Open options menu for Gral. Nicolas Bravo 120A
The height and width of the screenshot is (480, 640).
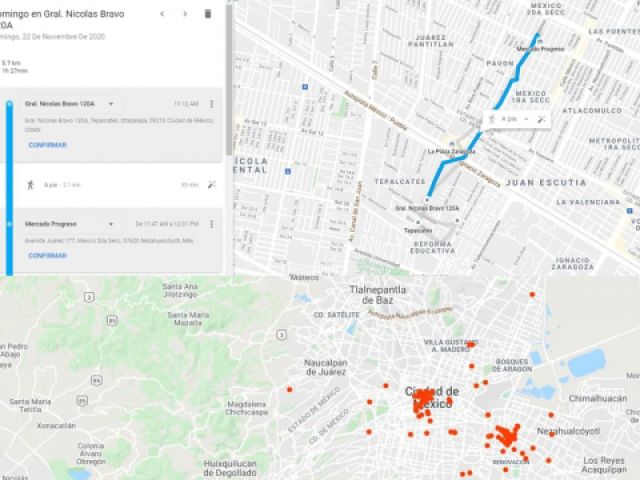212,103
